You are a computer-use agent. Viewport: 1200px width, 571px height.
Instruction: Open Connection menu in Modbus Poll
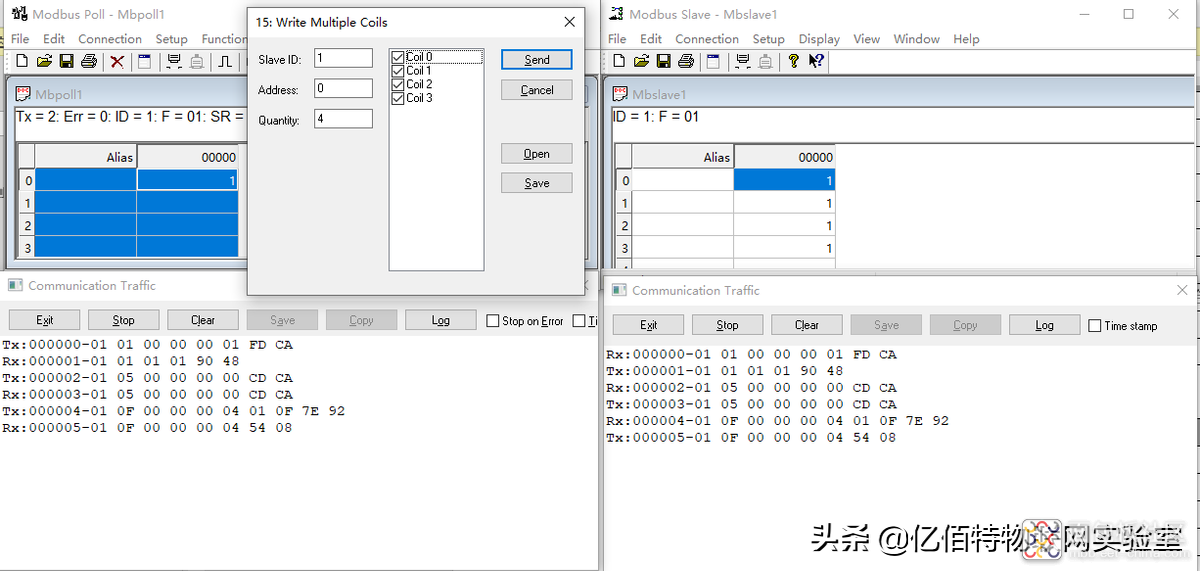pos(110,39)
